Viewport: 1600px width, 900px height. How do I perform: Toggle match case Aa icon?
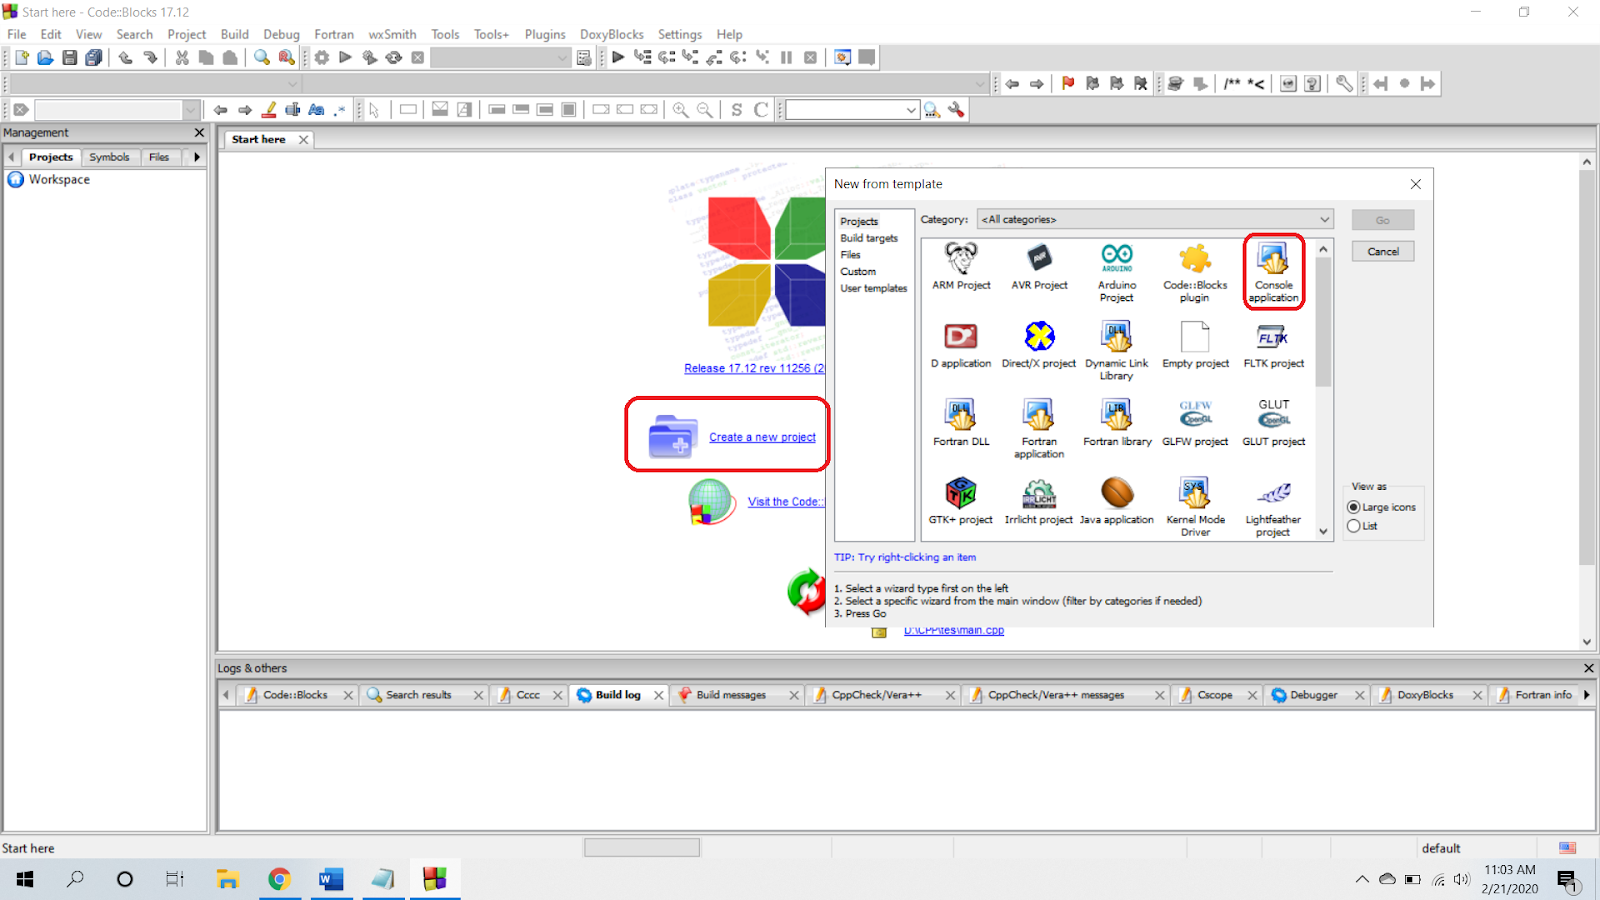click(317, 110)
